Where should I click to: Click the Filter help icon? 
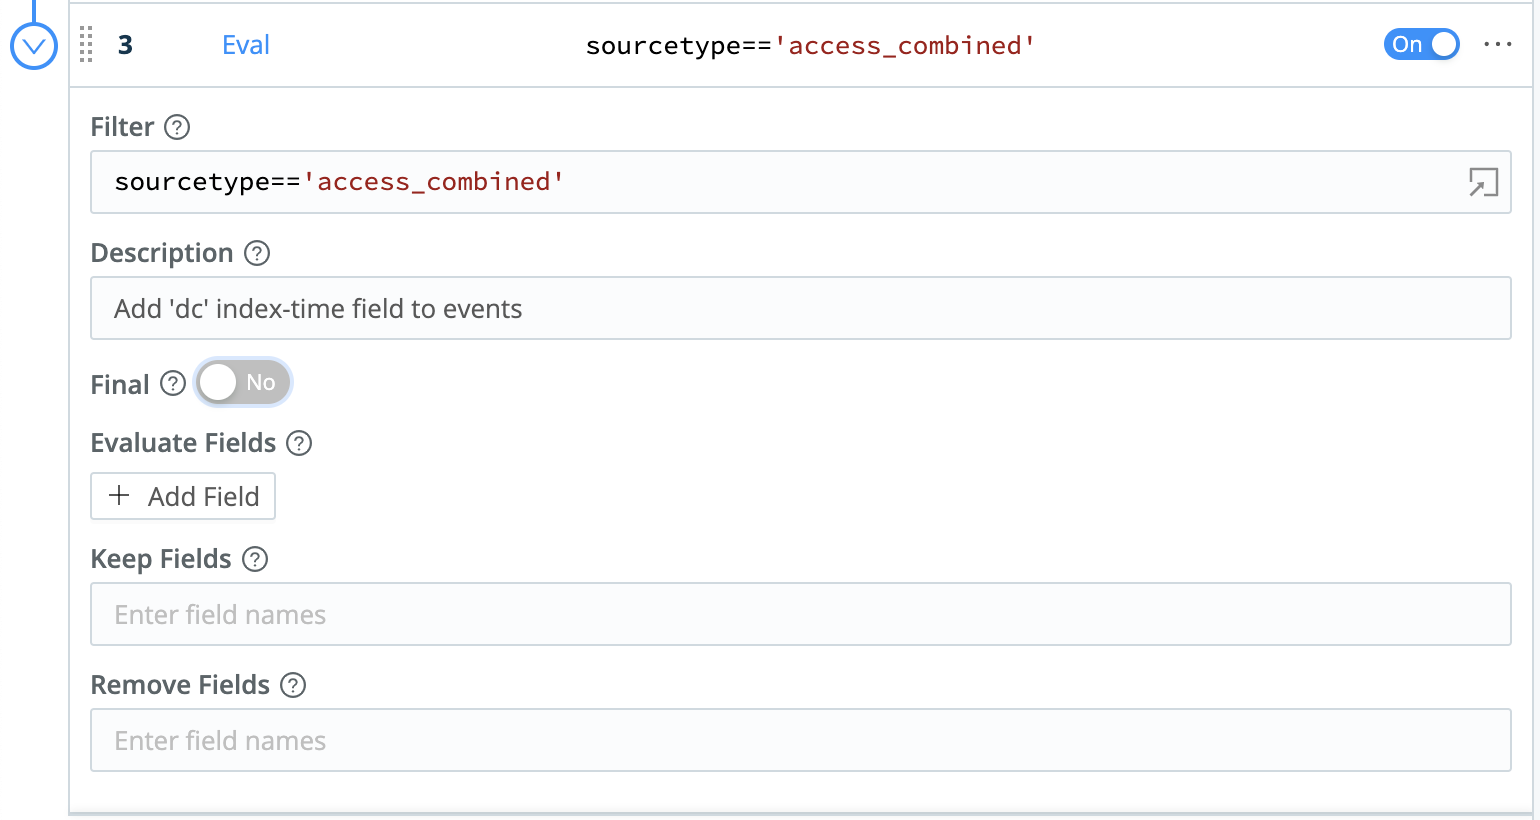(x=178, y=127)
